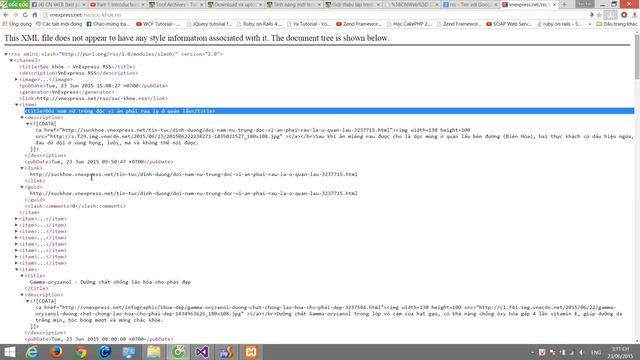Open the WCF Tutorial bookmark

(158, 24)
